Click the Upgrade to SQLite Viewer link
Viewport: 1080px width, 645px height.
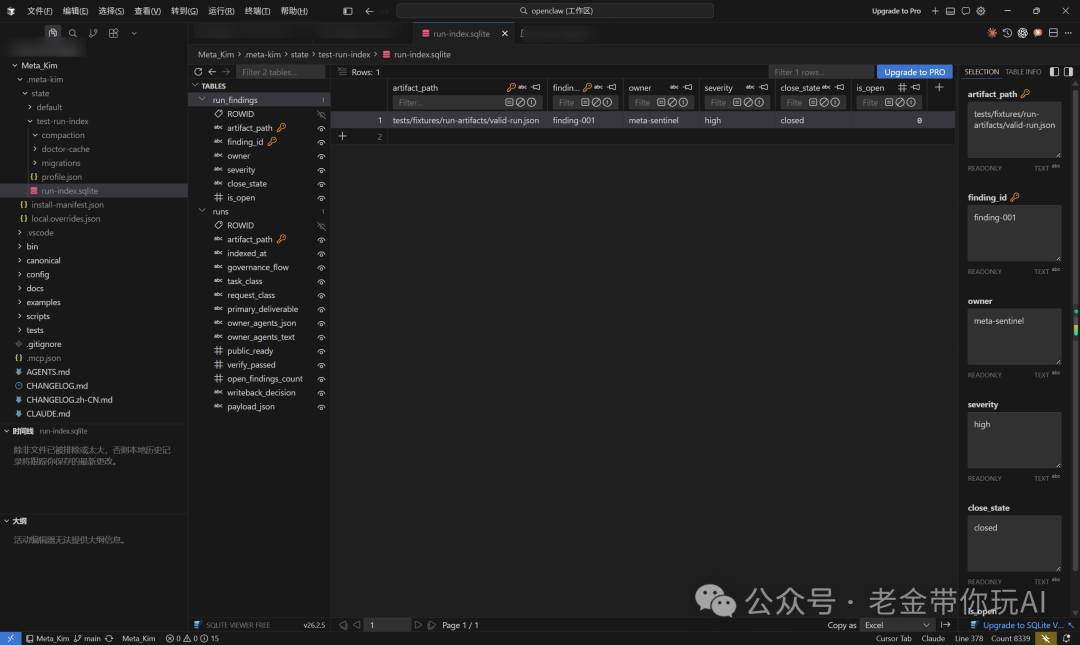click(x=1022, y=625)
